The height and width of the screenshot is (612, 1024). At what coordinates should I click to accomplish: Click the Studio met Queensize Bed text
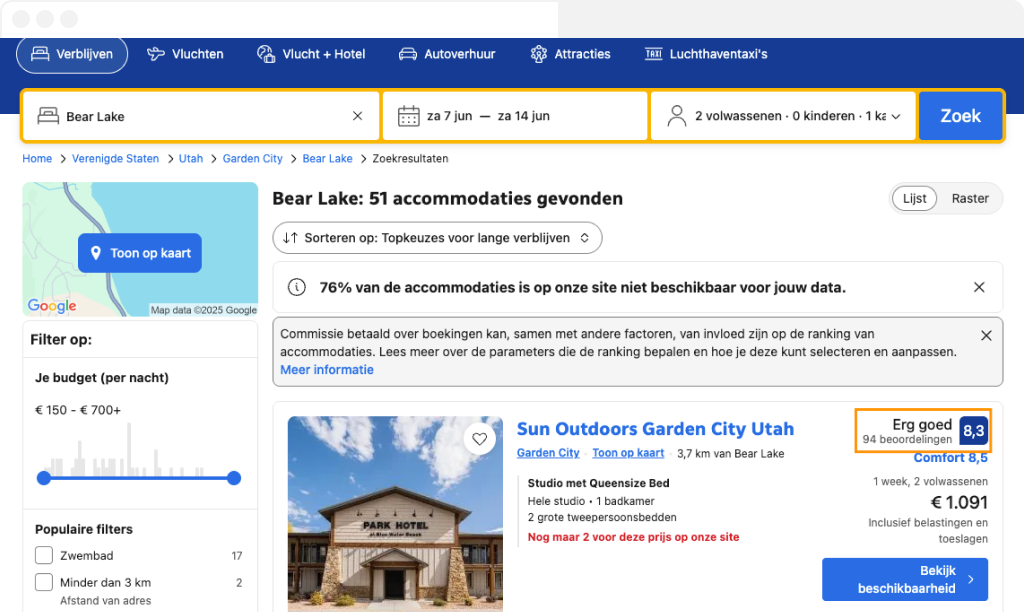(598, 483)
